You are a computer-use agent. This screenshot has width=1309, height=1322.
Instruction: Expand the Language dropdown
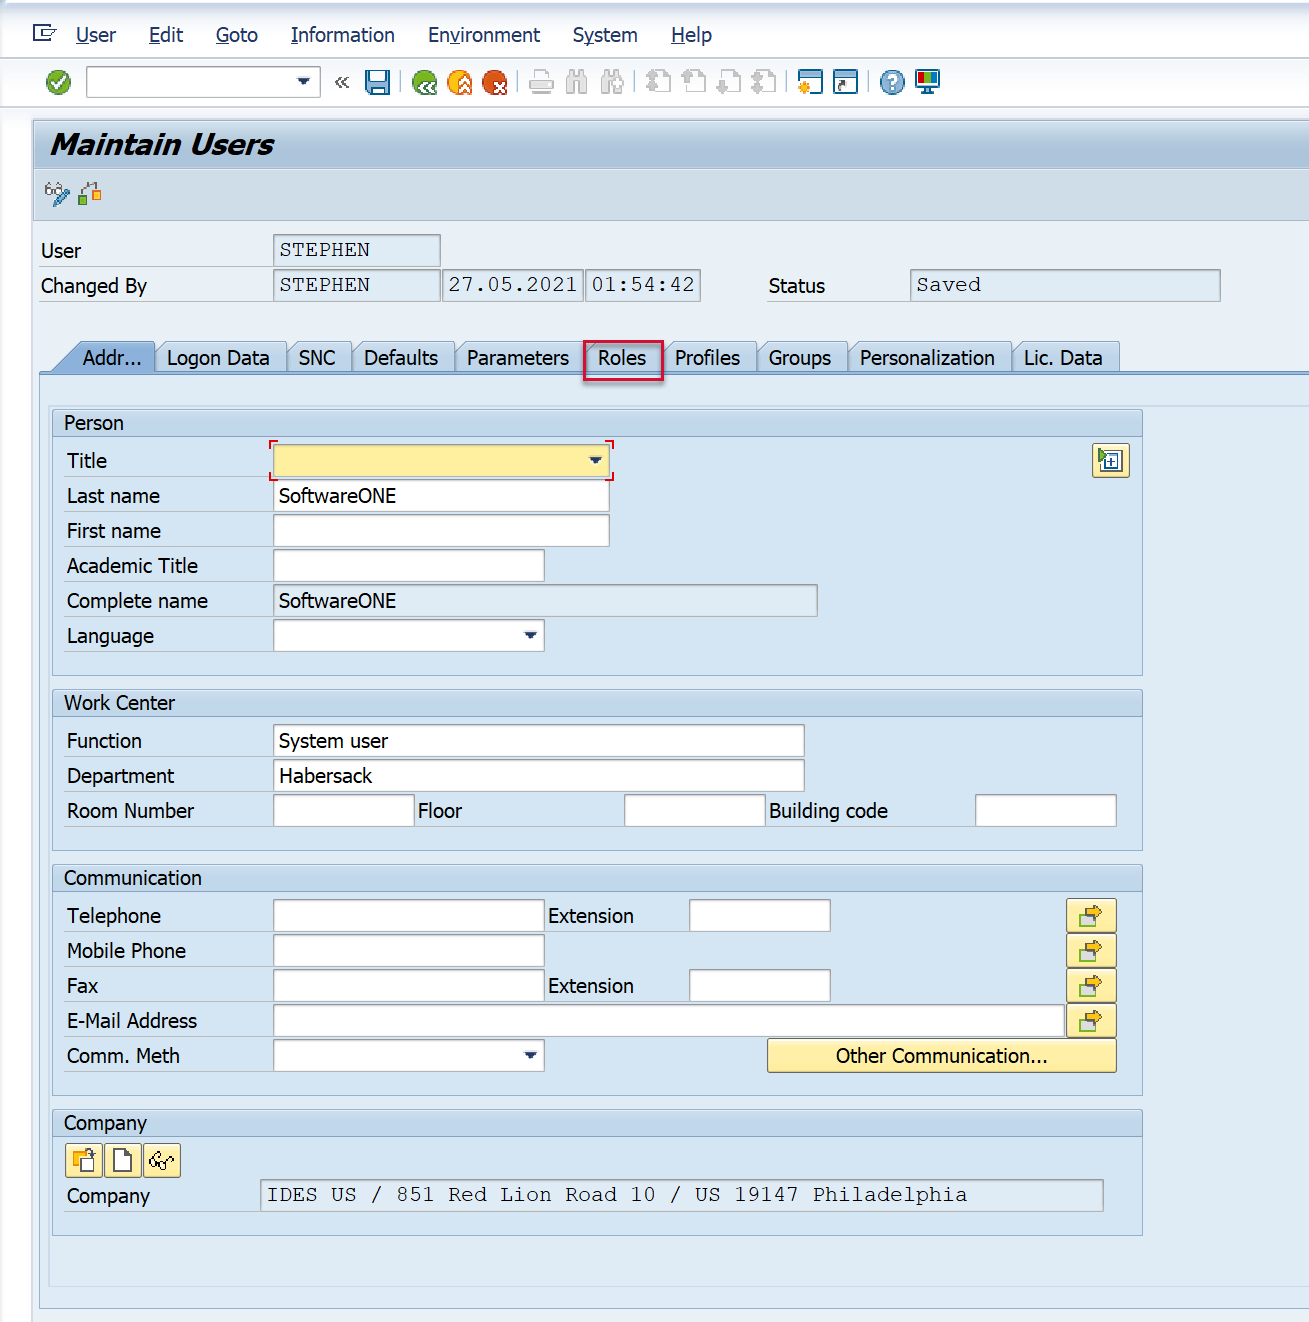pos(530,636)
